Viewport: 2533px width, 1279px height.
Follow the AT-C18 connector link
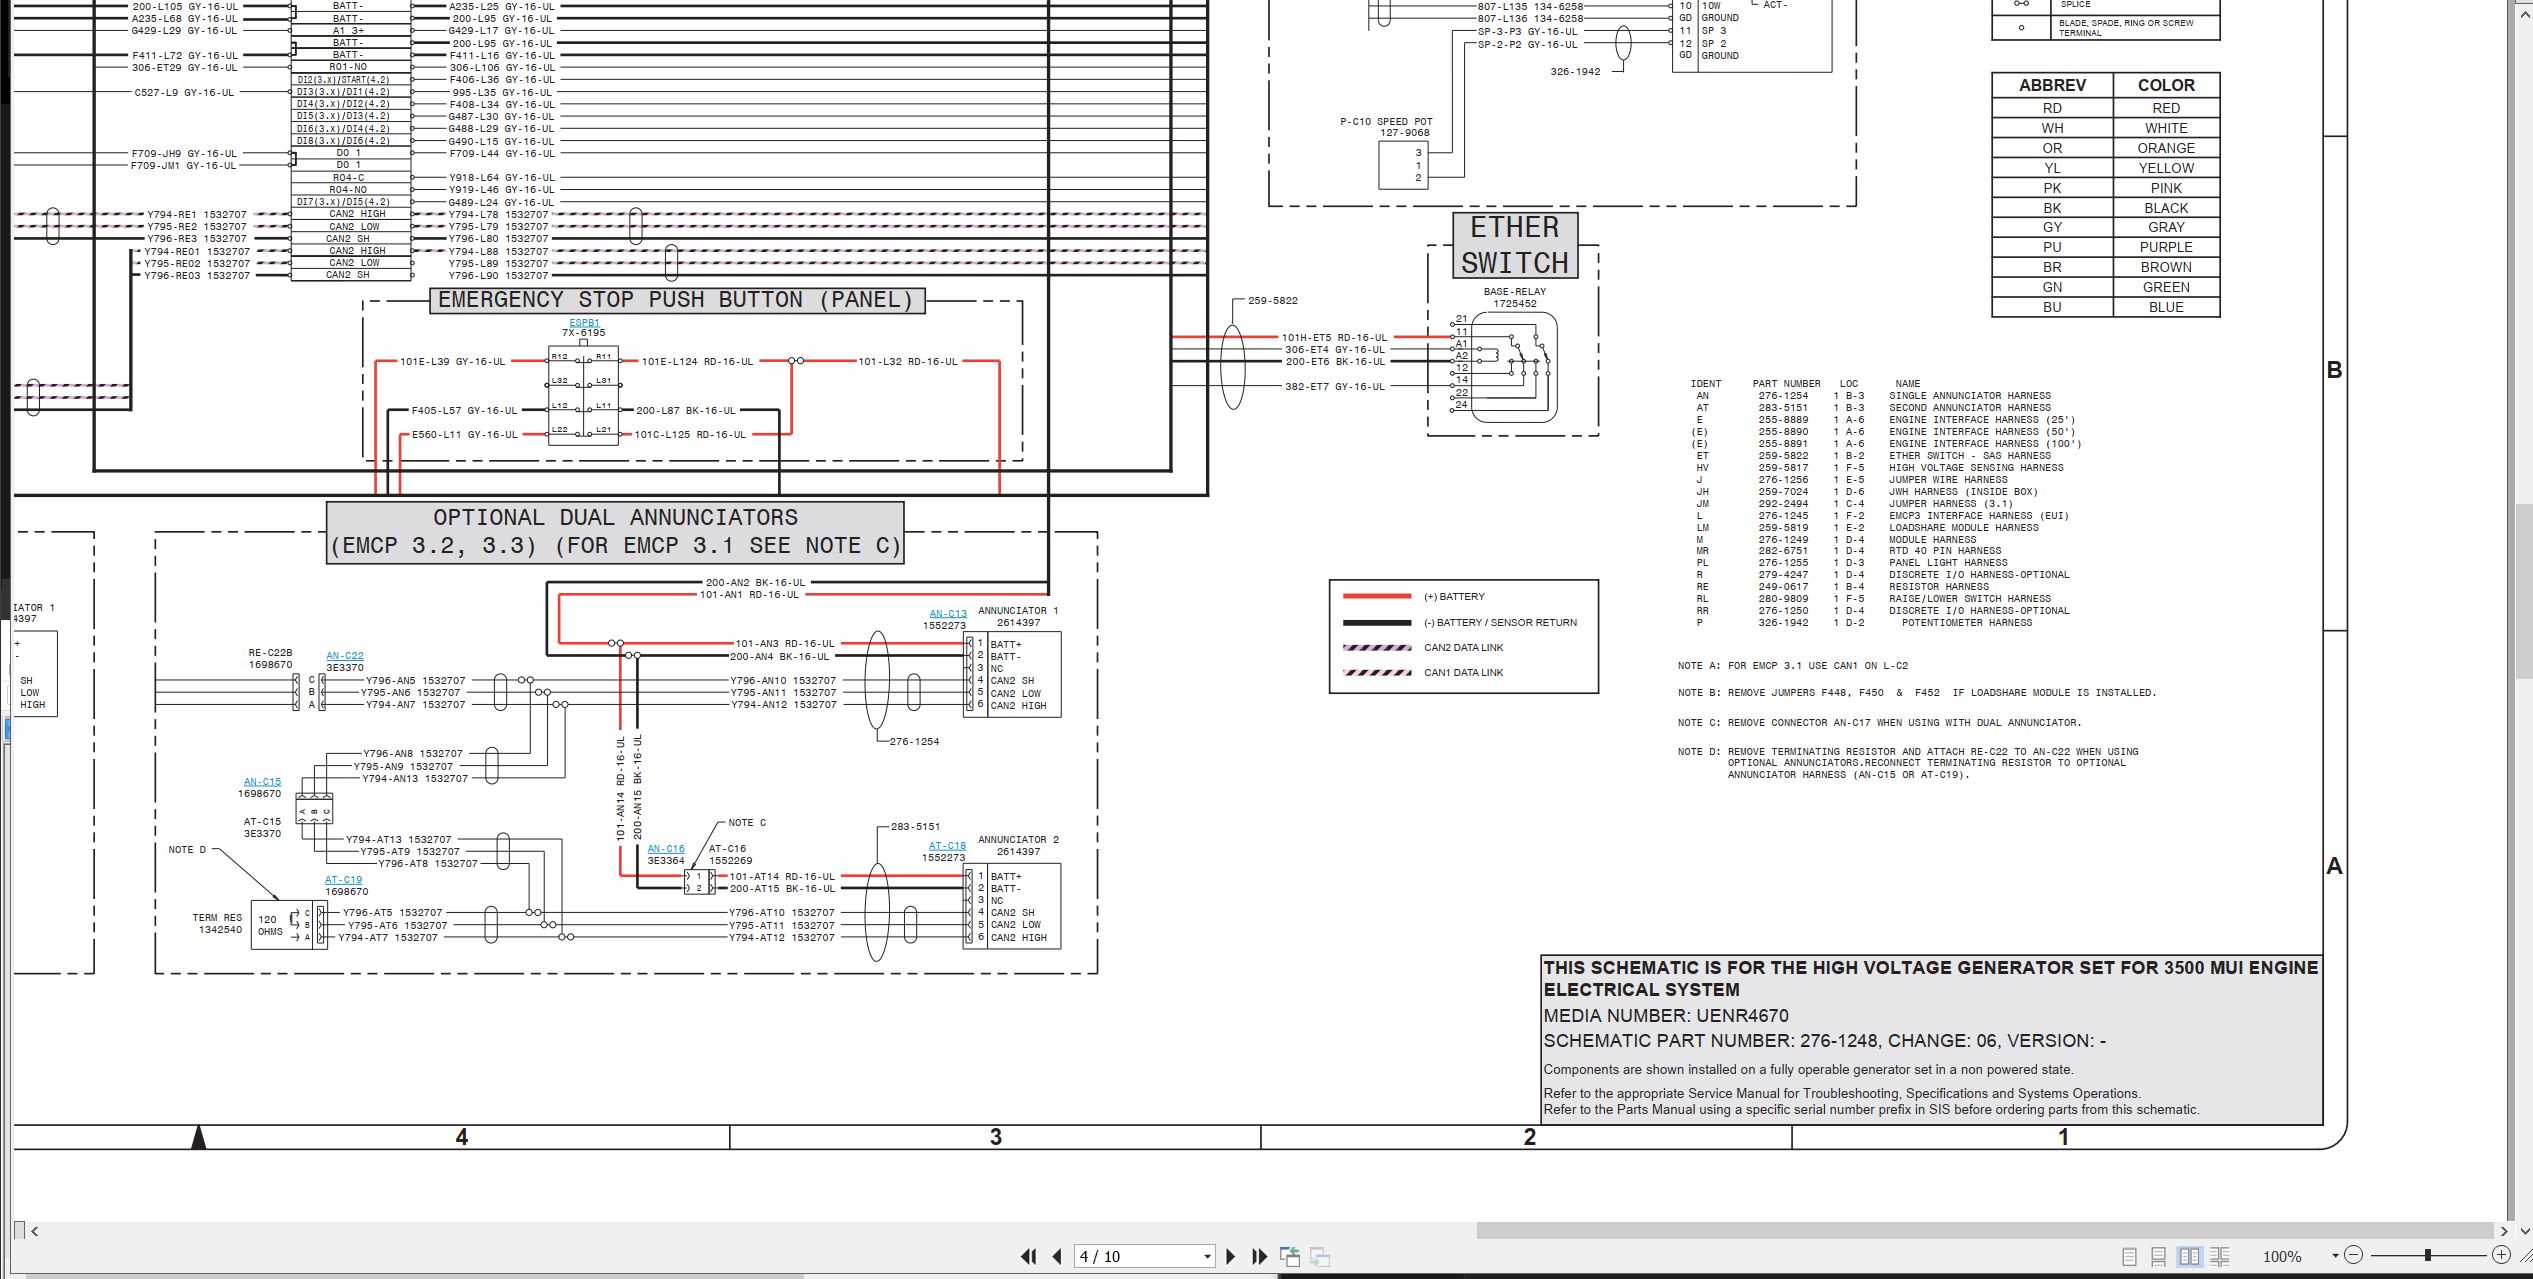947,846
